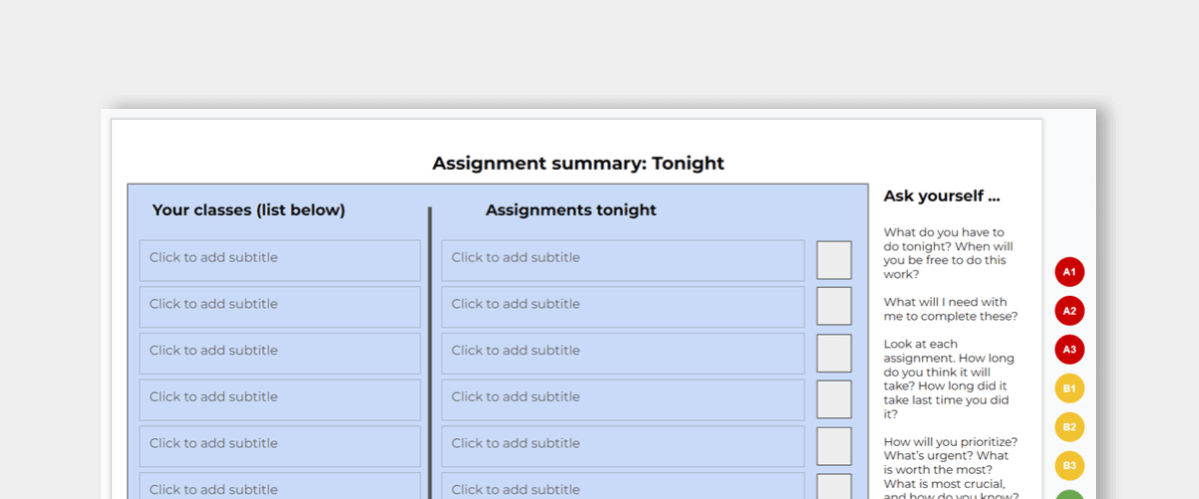The image size is (1199, 499).
Task: Check the first assignment's checkbox
Action: click(x=834, y=260)
